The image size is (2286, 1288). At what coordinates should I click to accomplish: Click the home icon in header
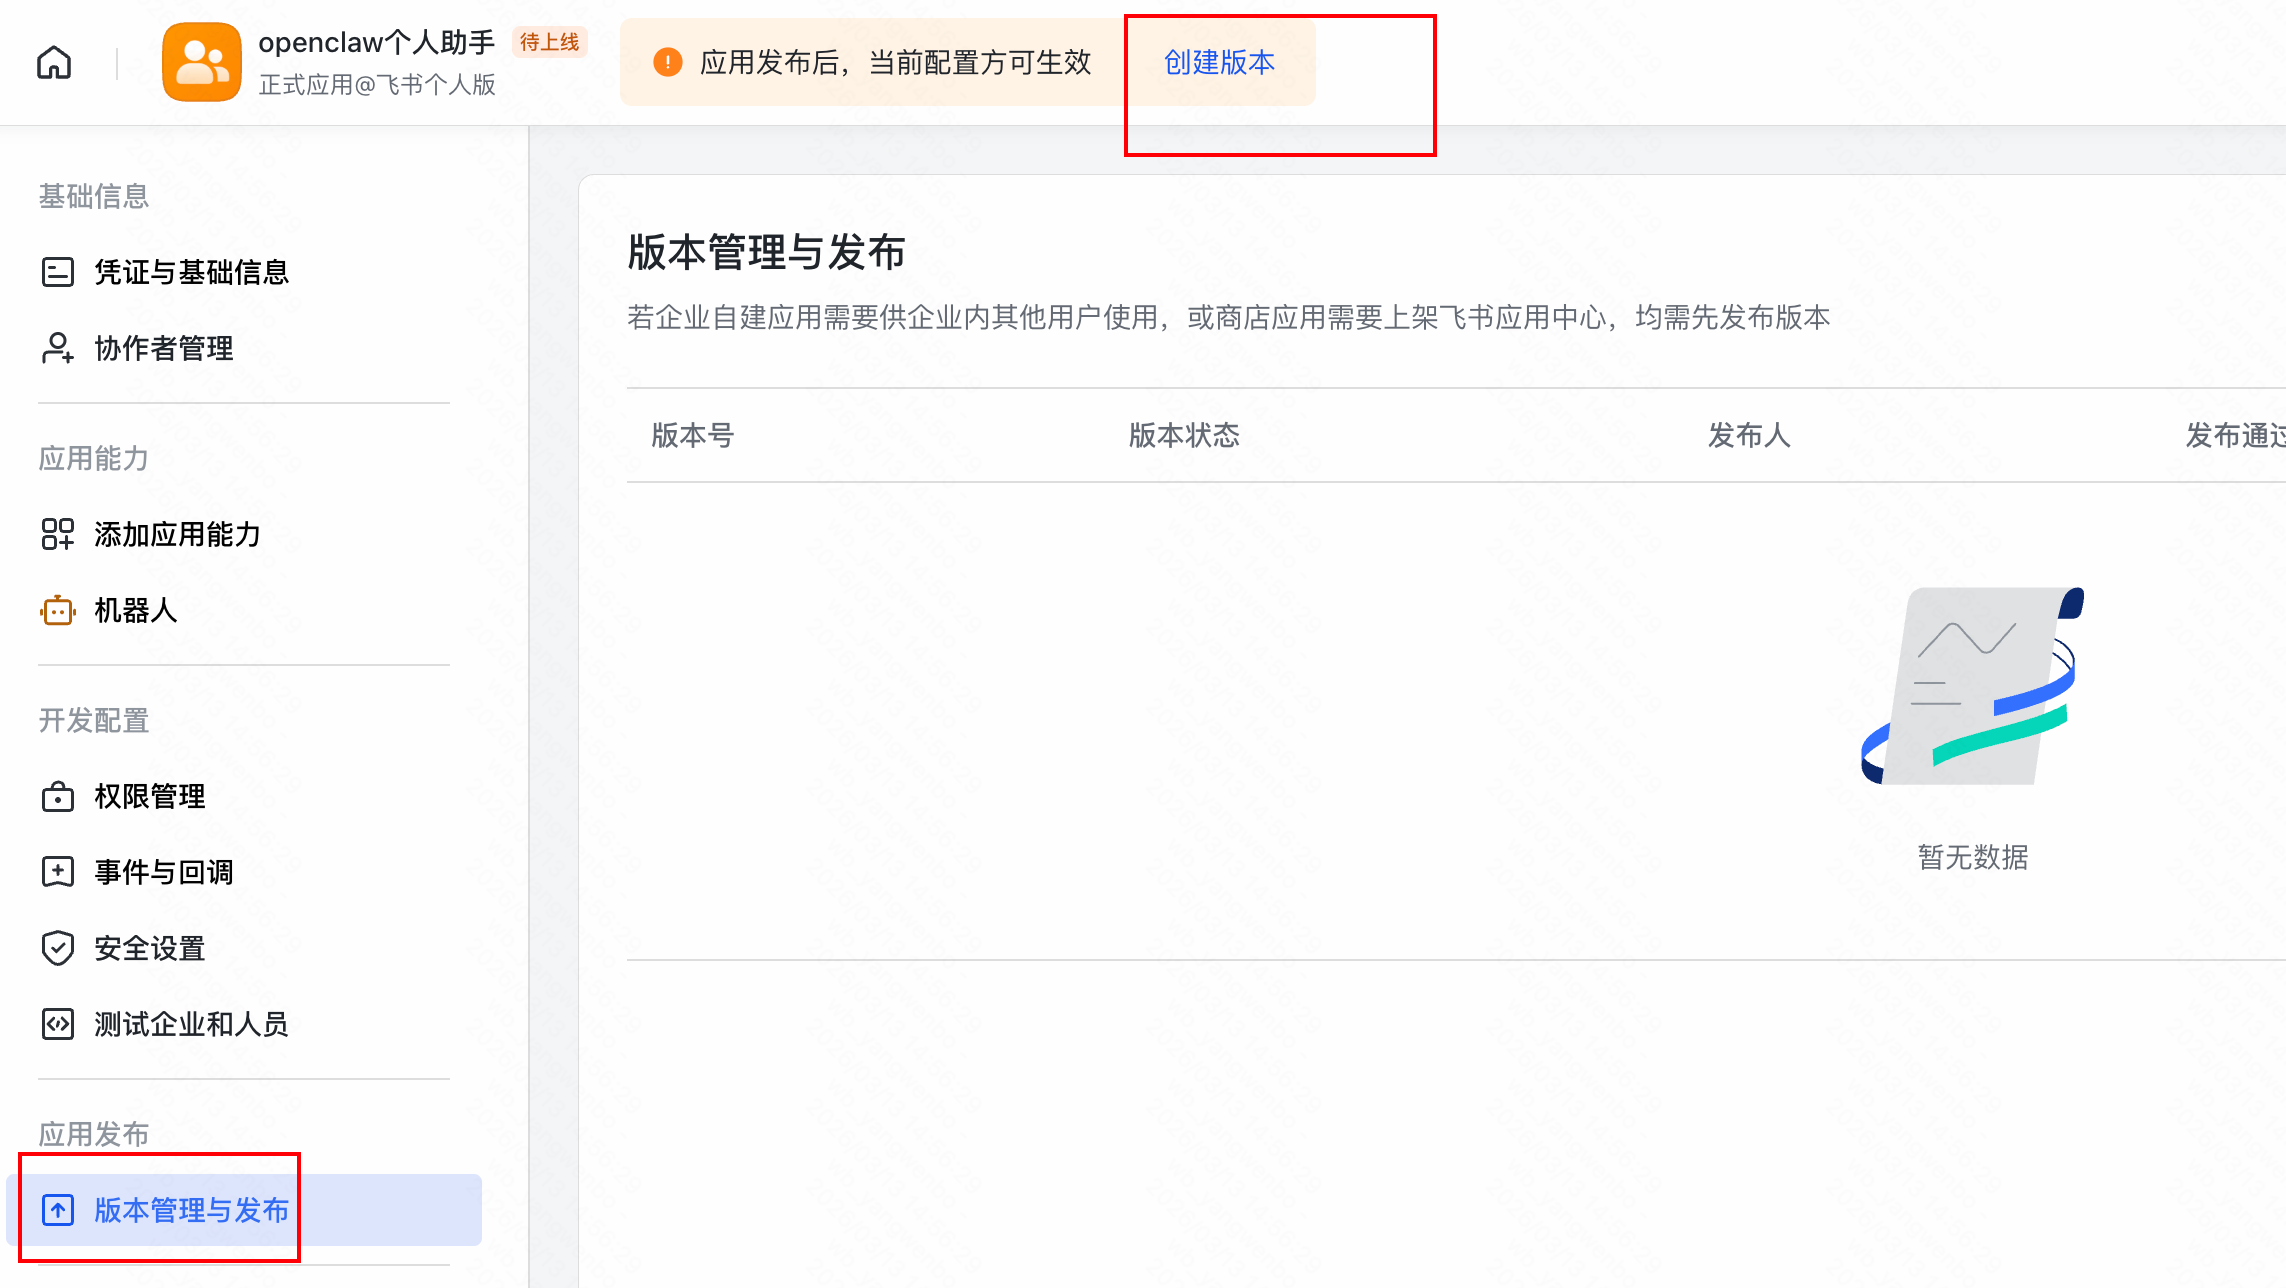pyautogui.click(x=54, y=63)
